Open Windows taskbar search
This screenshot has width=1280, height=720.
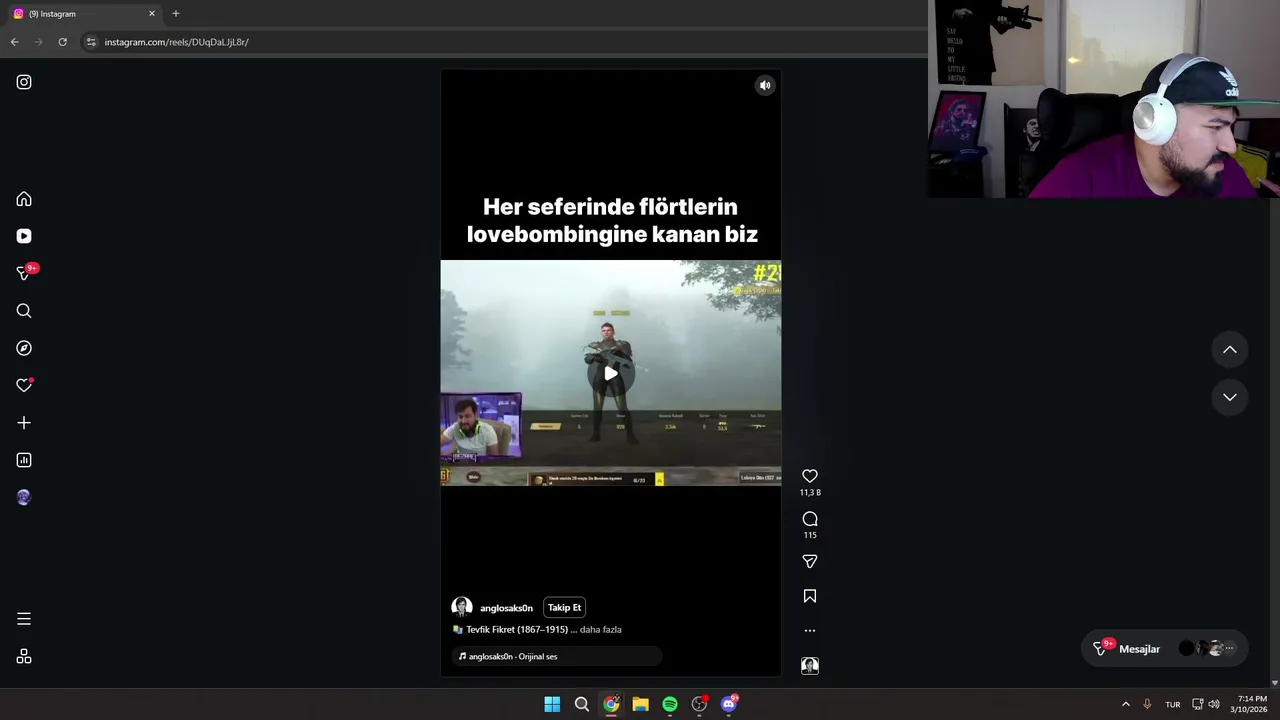click(x=581, y=705)
